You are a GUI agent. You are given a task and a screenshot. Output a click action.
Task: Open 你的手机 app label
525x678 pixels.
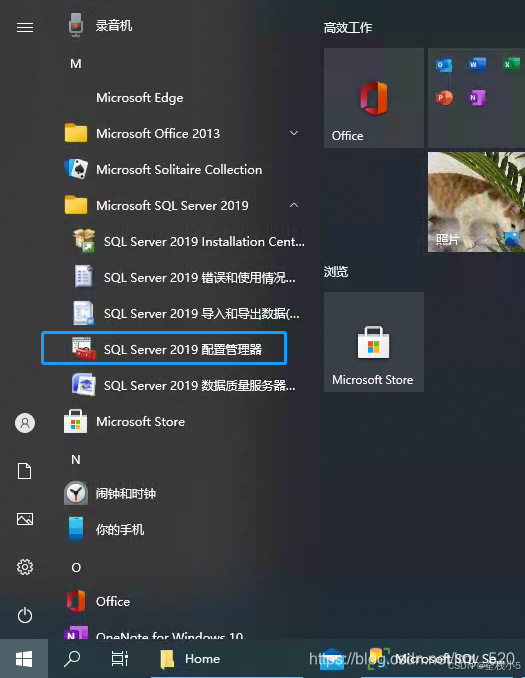120,530
